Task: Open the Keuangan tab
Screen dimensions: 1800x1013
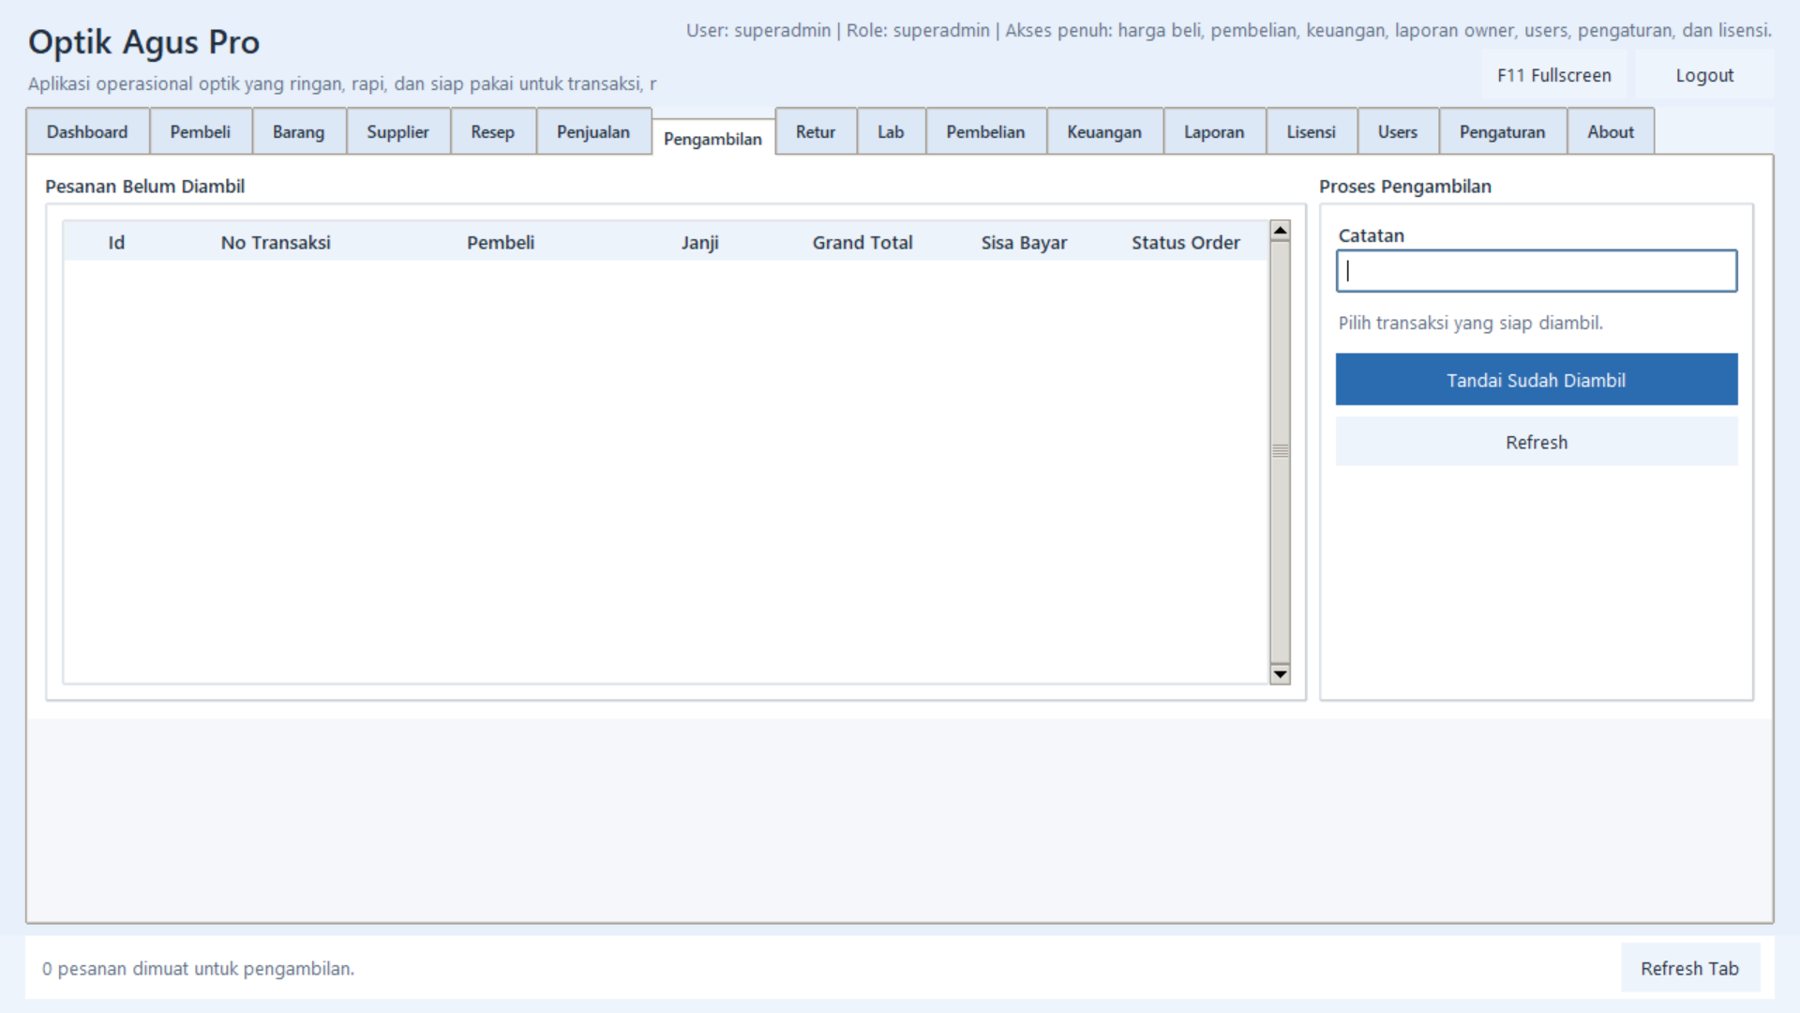Action: point(1104,132)
